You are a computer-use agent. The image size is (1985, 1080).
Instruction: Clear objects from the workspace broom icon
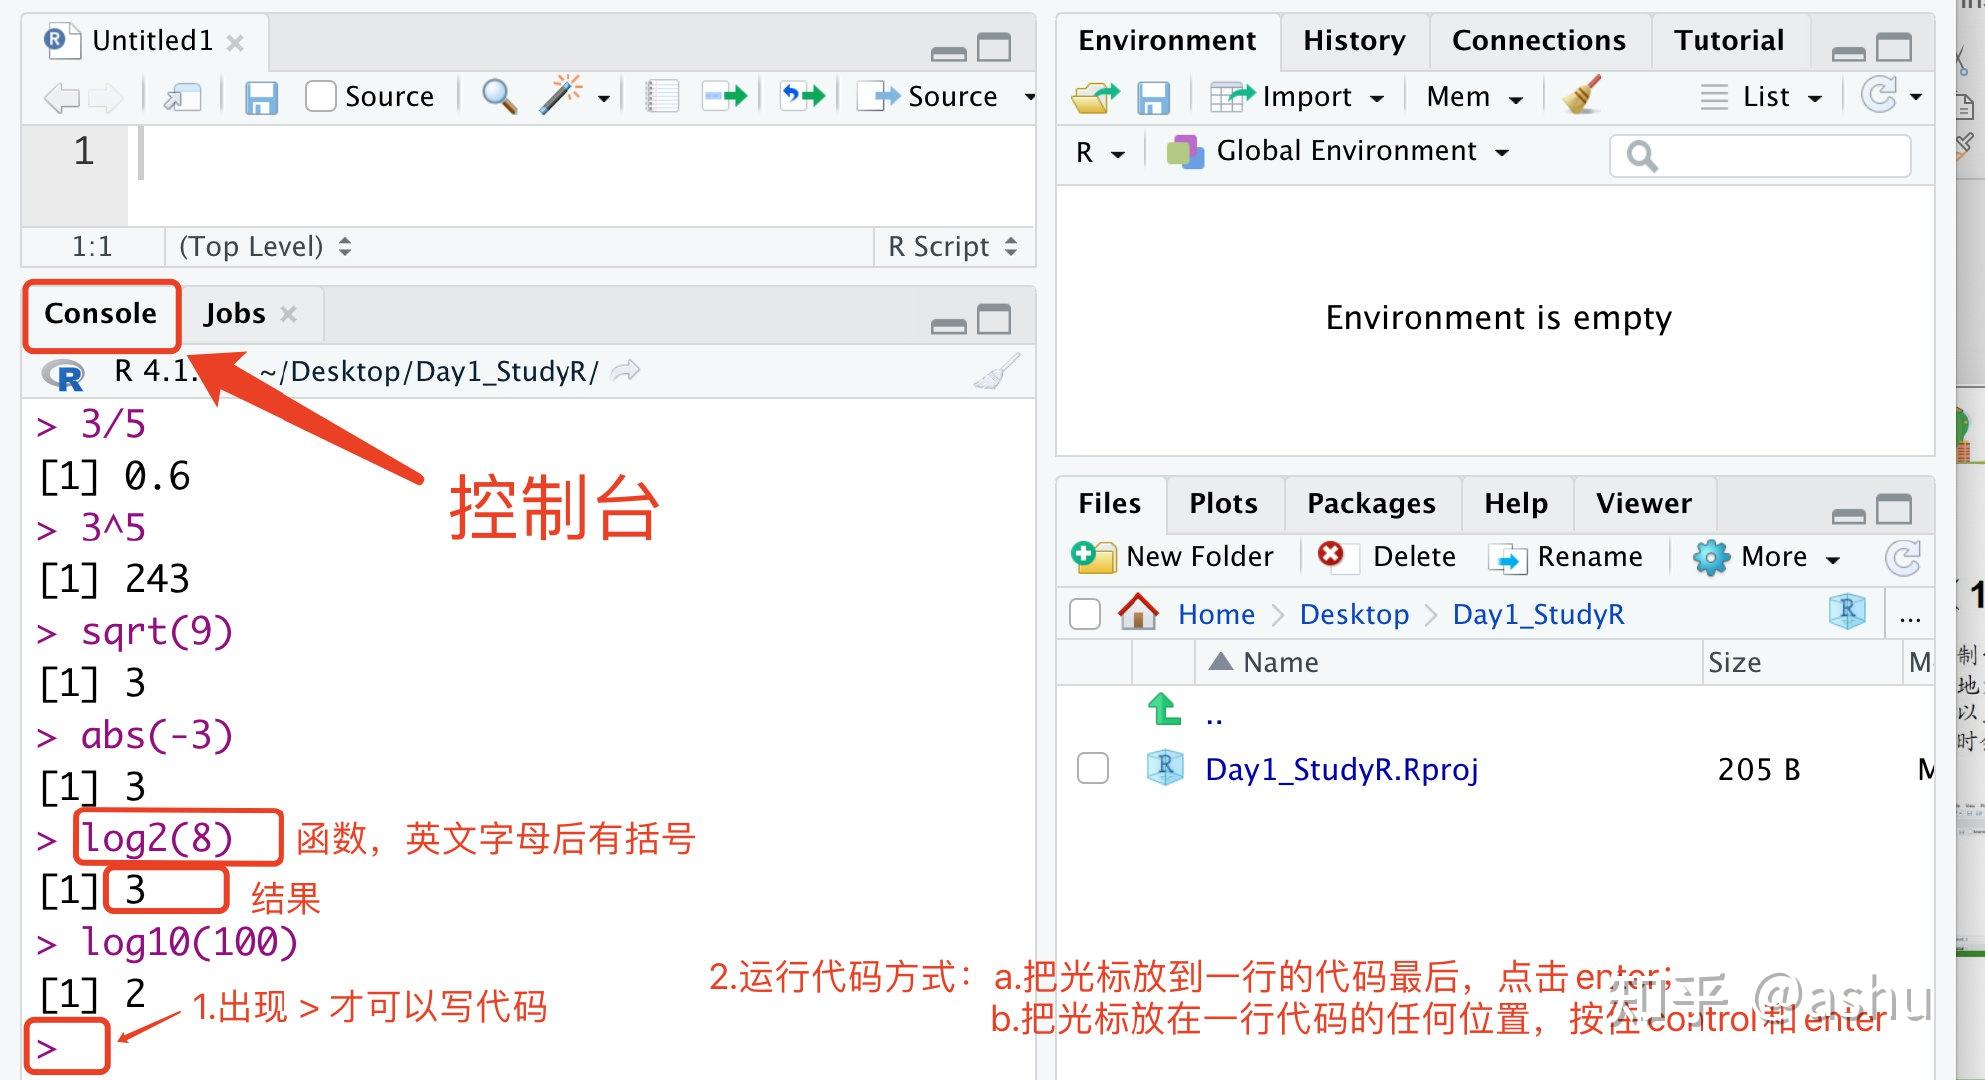pos(1581,96)
